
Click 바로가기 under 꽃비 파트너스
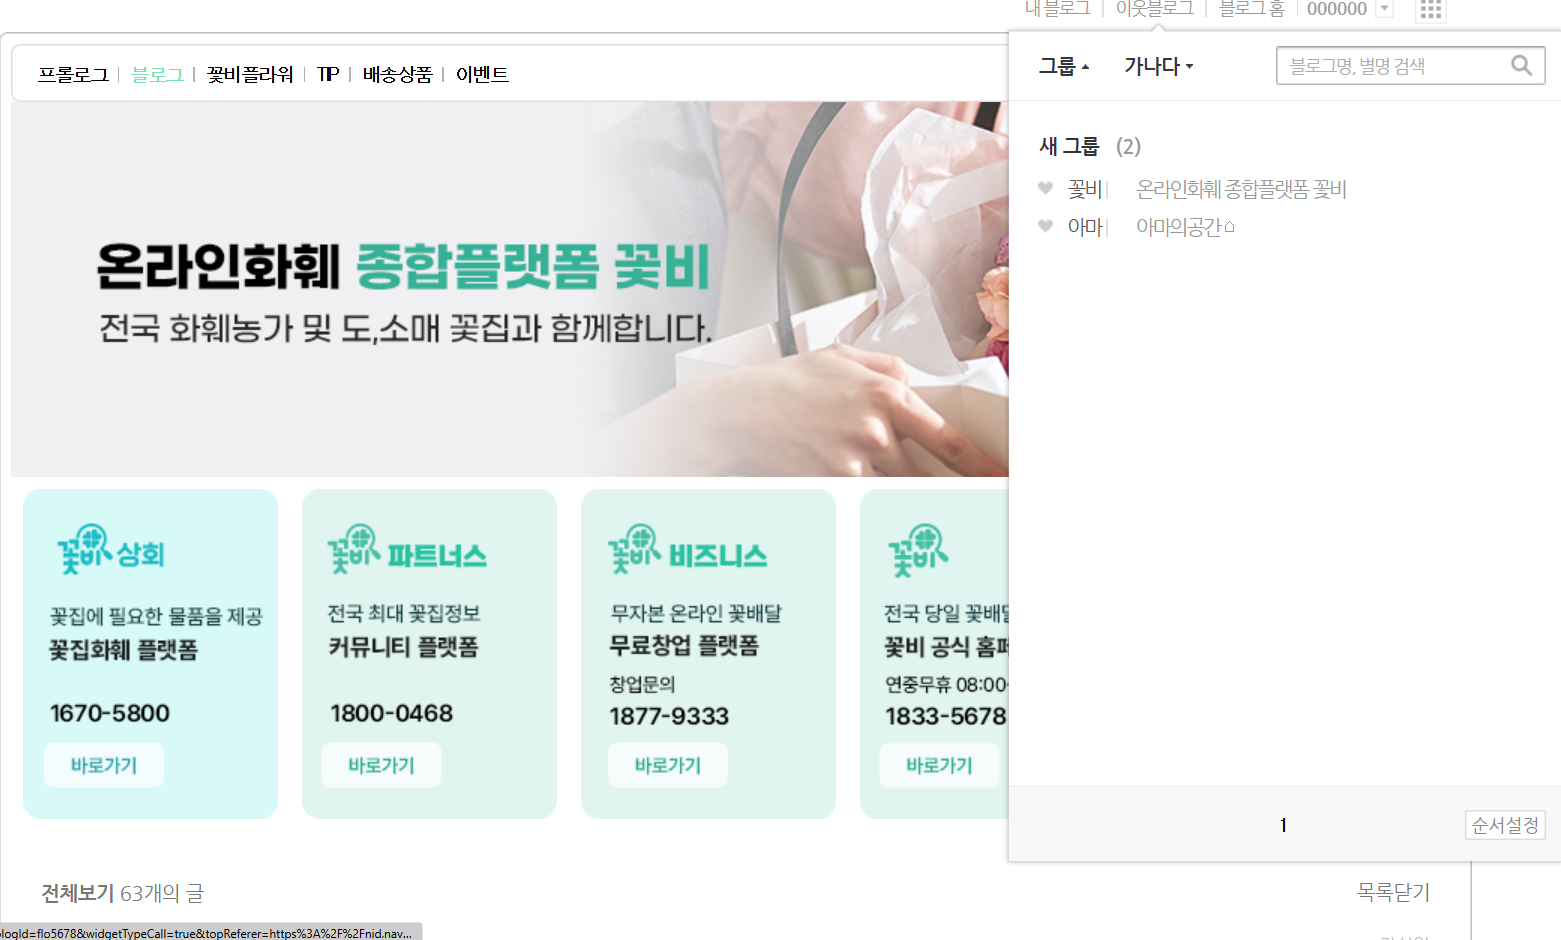click(x=381, y=765)
